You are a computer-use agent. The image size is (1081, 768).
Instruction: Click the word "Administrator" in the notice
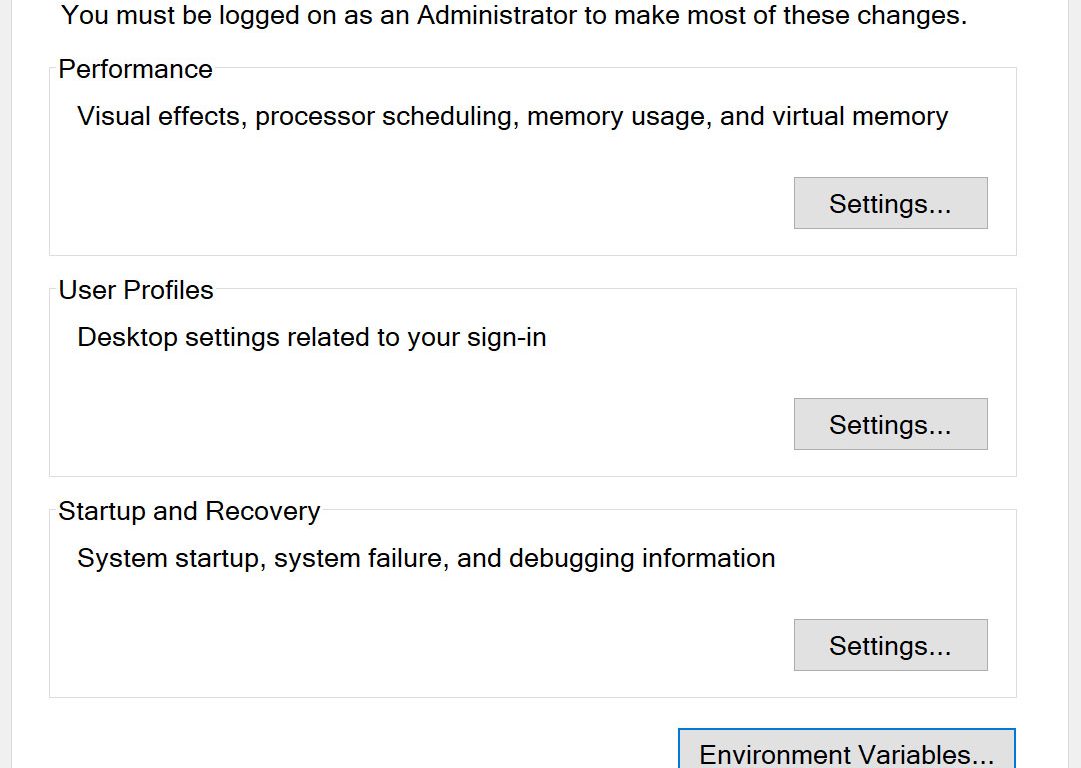coord(494,16)
